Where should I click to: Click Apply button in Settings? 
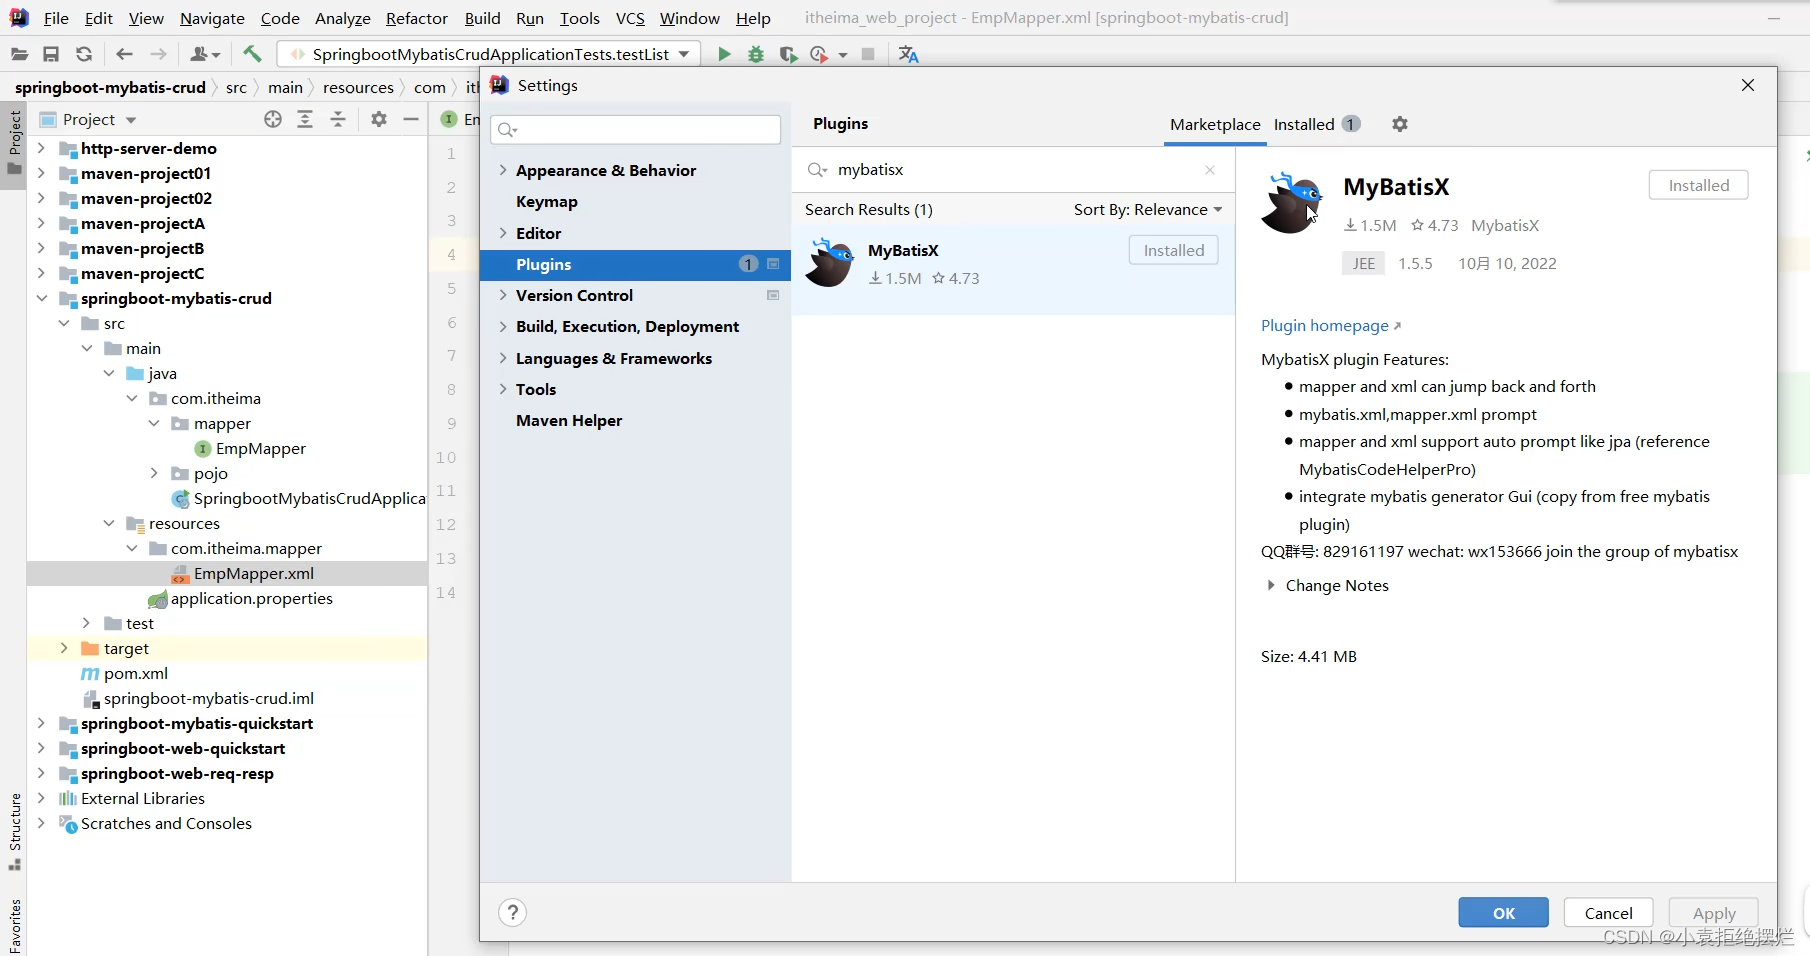(x=1714, y=912)
